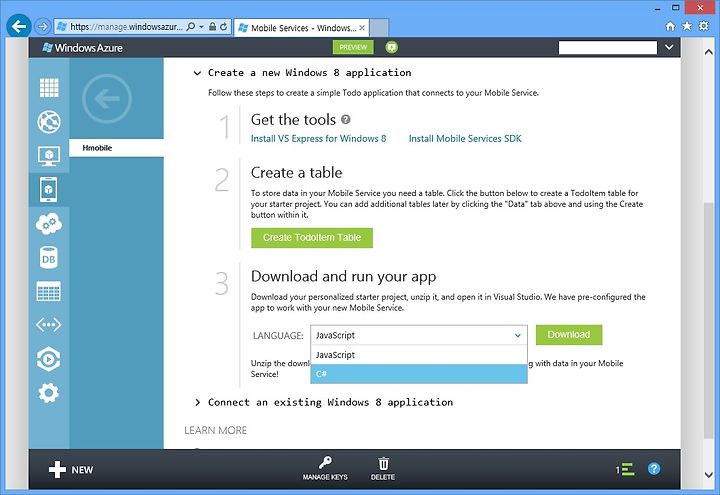The width and height of the screenshot is (720, 495).
Task: Click the green Download button
Action: click(569, 335)
